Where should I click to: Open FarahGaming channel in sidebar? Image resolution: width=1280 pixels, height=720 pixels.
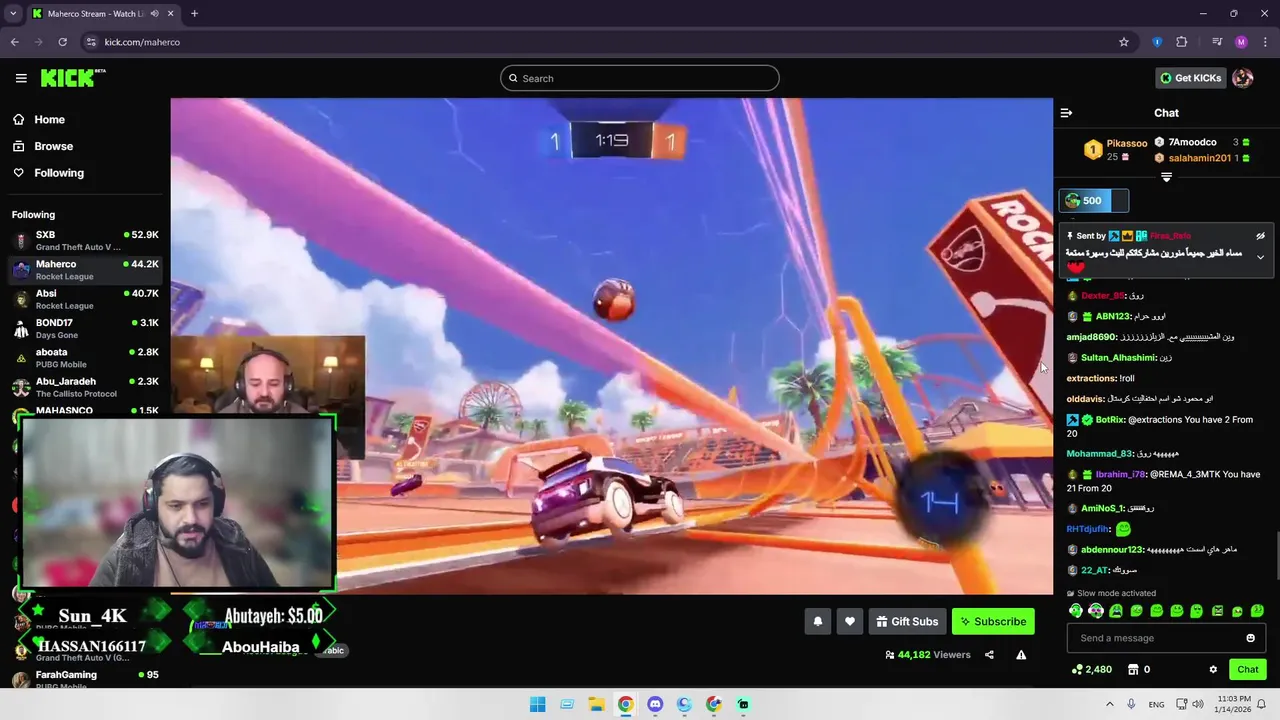click(x=85, y=679)
